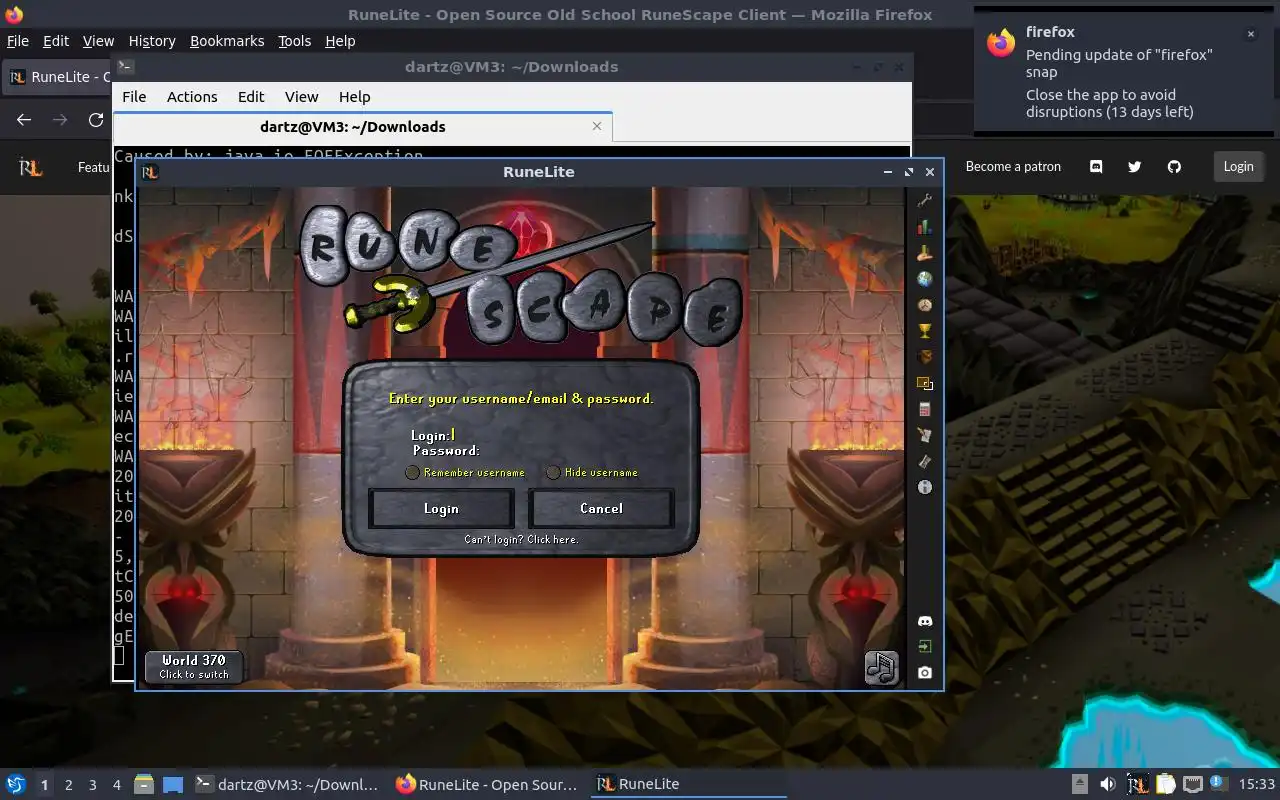The image size is (1280, 800).
Task: Open the Firefox File menu
Action: (x=18, y=41)
